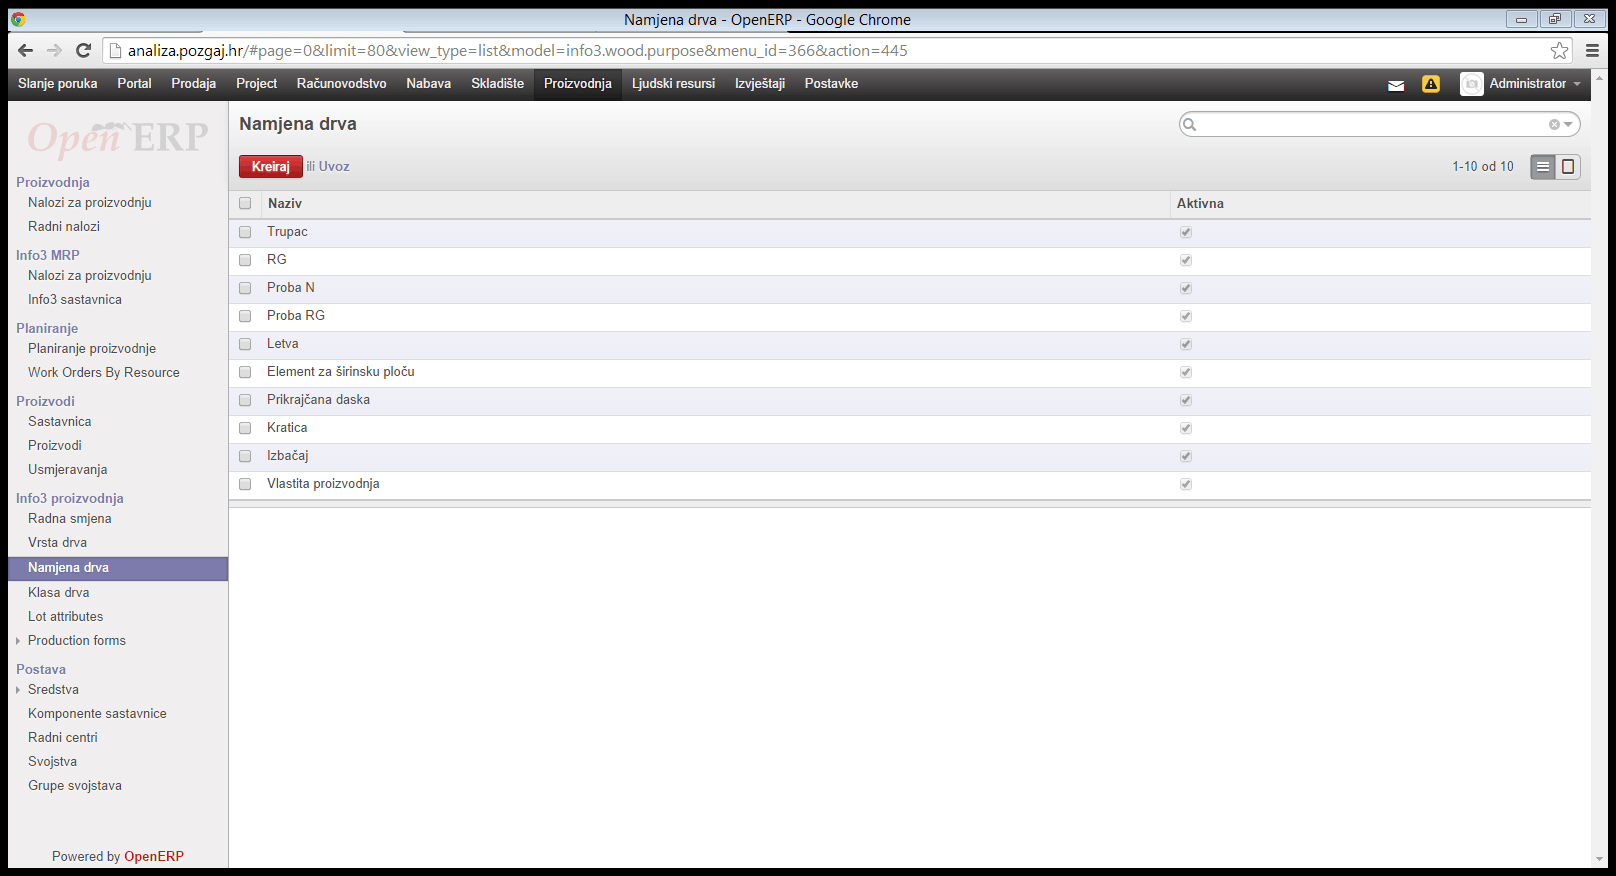The width and height of the screenshot is (1616, 876).
Task: Clear the search field icon
Action: coord(1554,125)
